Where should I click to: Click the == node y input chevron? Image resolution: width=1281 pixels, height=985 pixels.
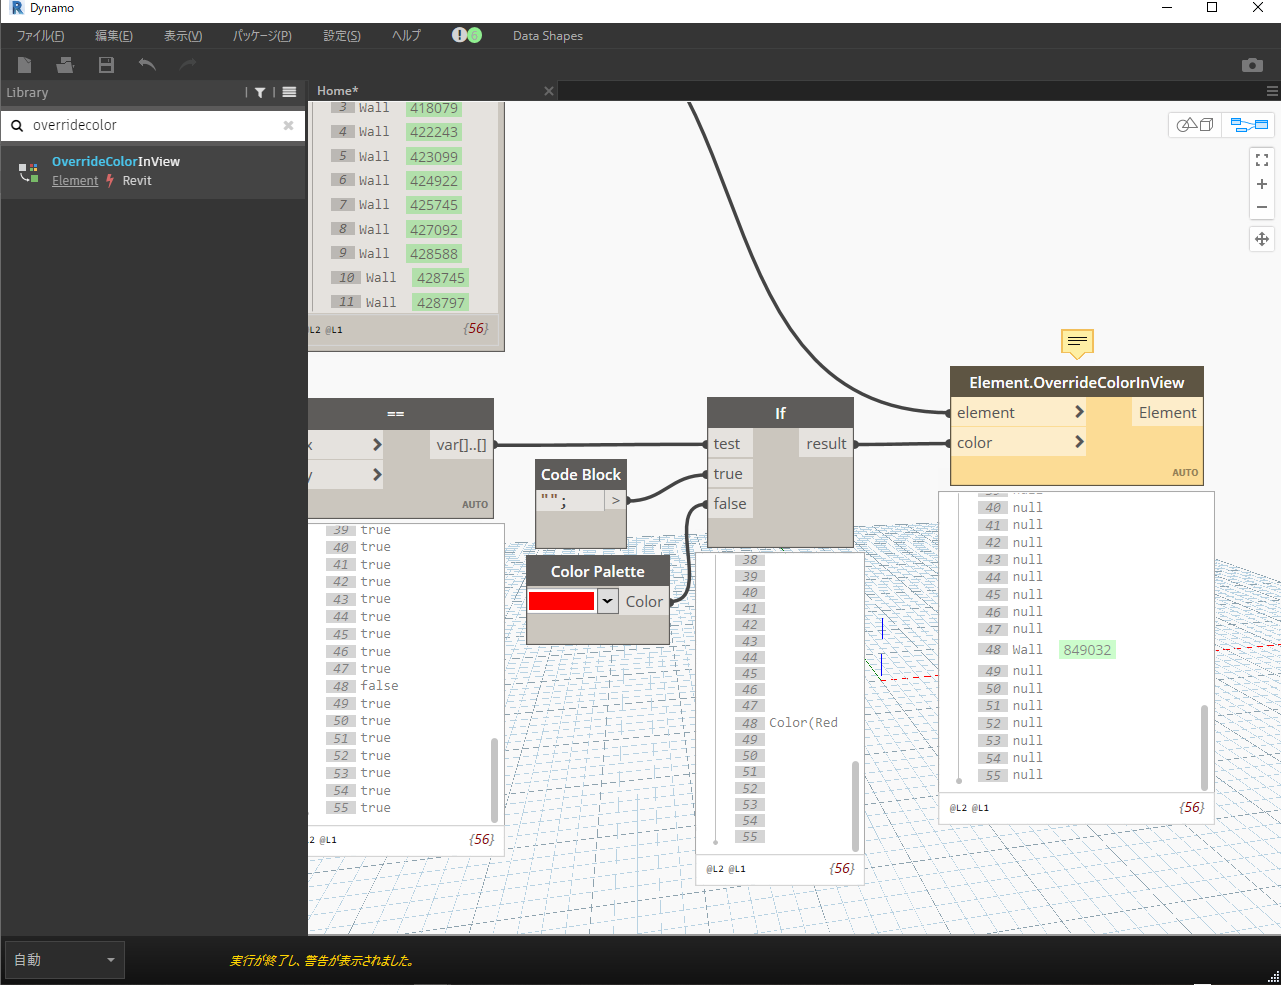pyautogui.click(x=377, y=474)
